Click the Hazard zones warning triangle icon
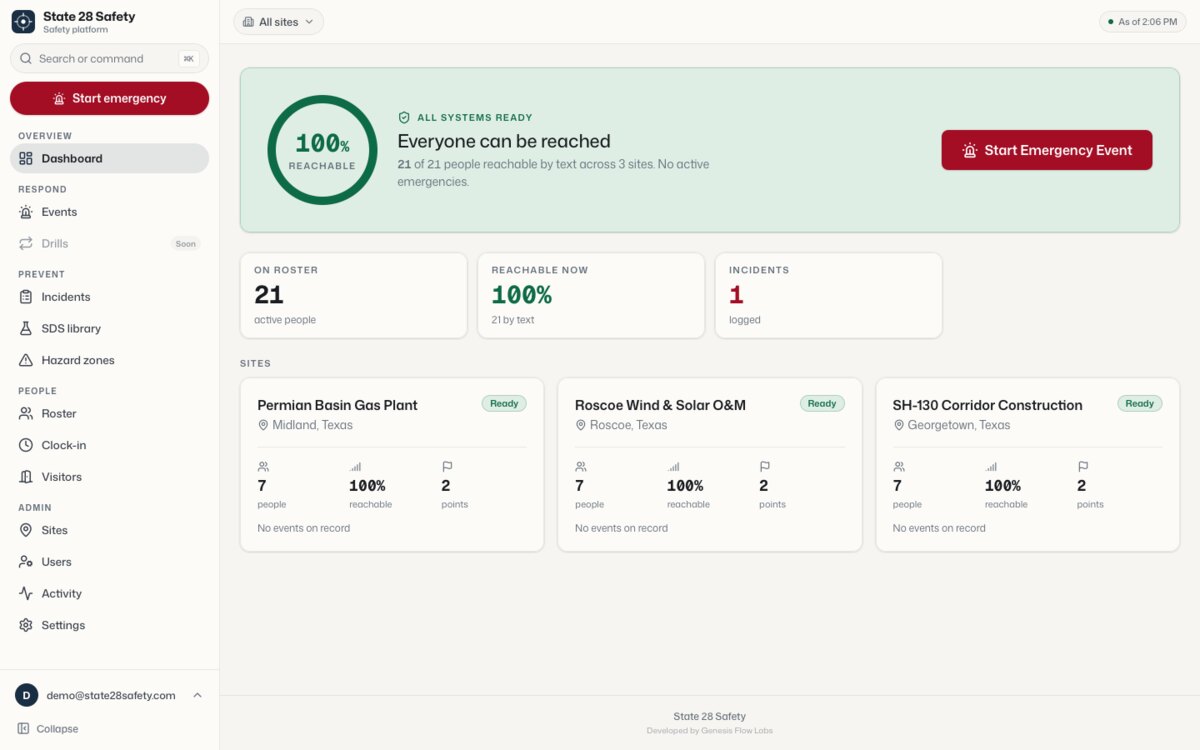This screenshot has width=1200, height=750. tap(26, 360)
